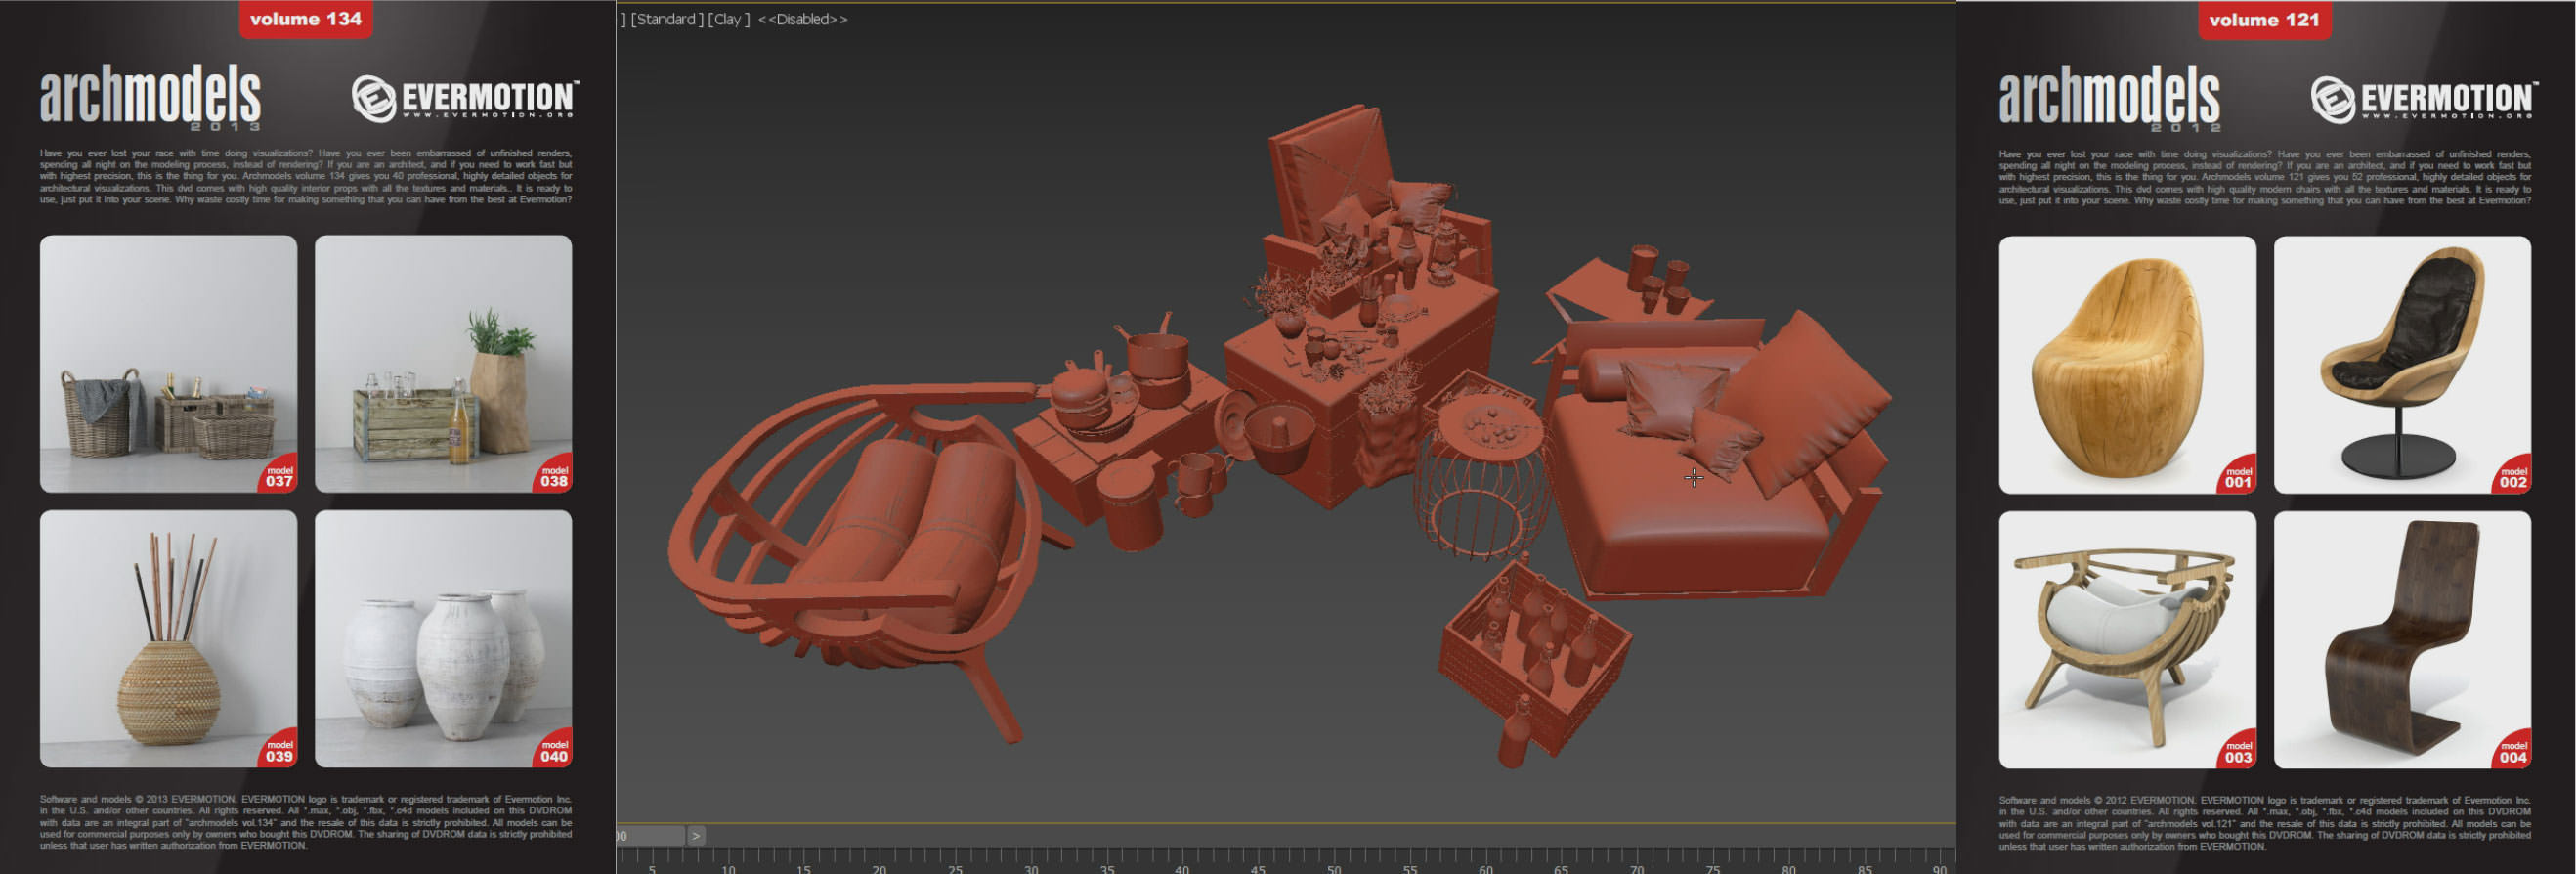The width and height of the screenshot is (2576, 874).
Task: Click the Evermotion logo on volume 121 cover
Action: point(2424,100)
